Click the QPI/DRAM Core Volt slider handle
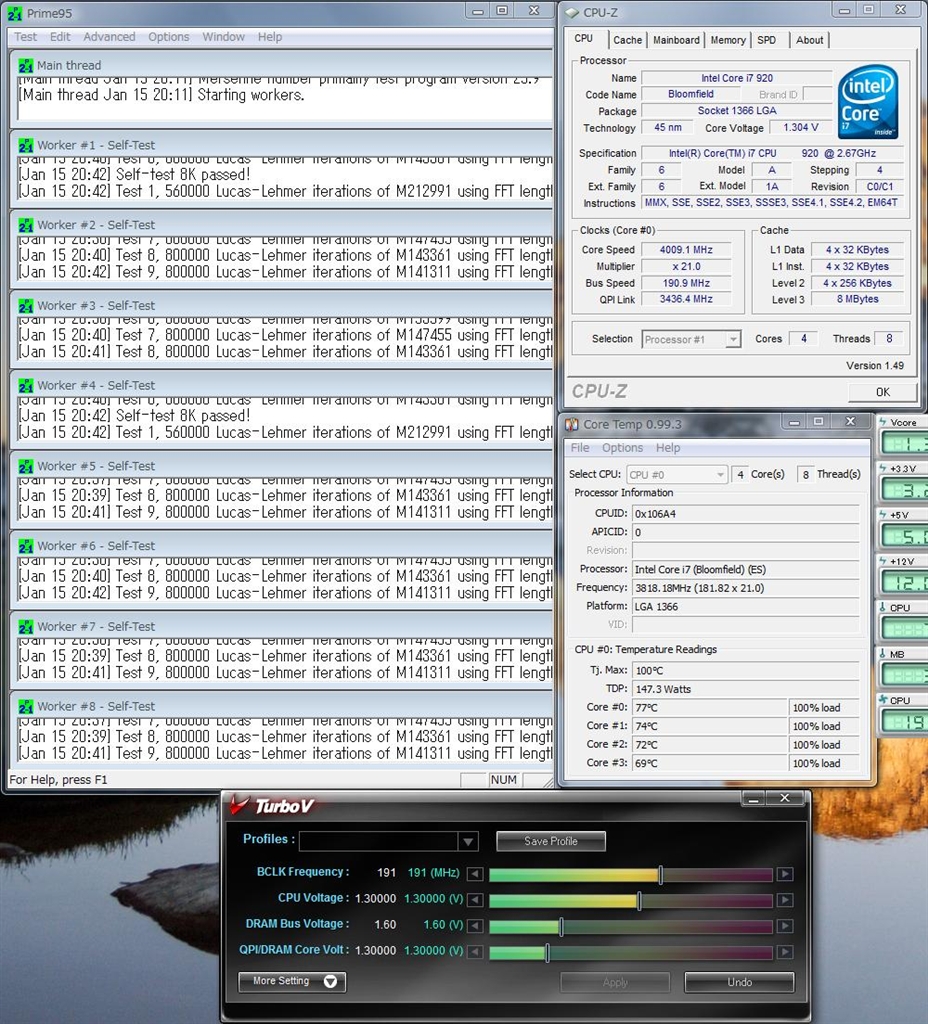Viewport: 928px width, 1024px height. click(x=547, y=953)
